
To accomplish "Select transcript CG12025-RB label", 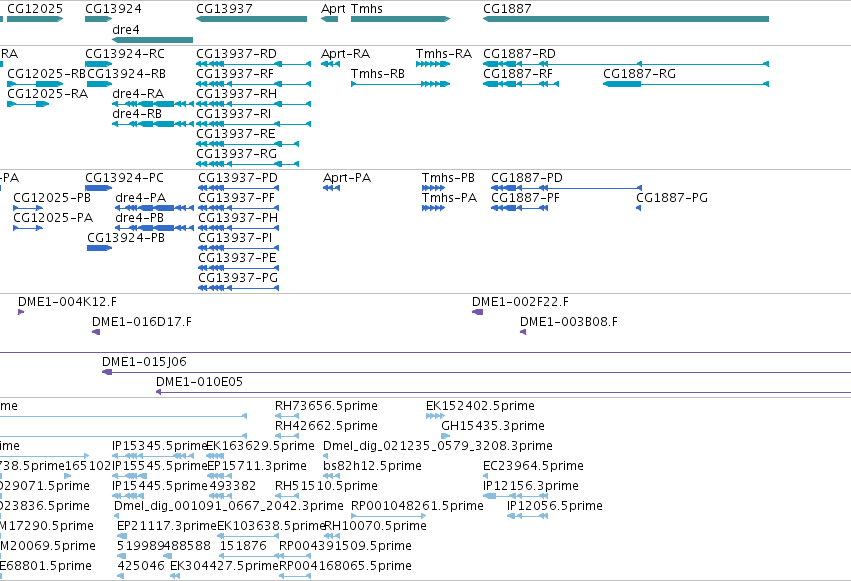I will [x=47, y=74].
